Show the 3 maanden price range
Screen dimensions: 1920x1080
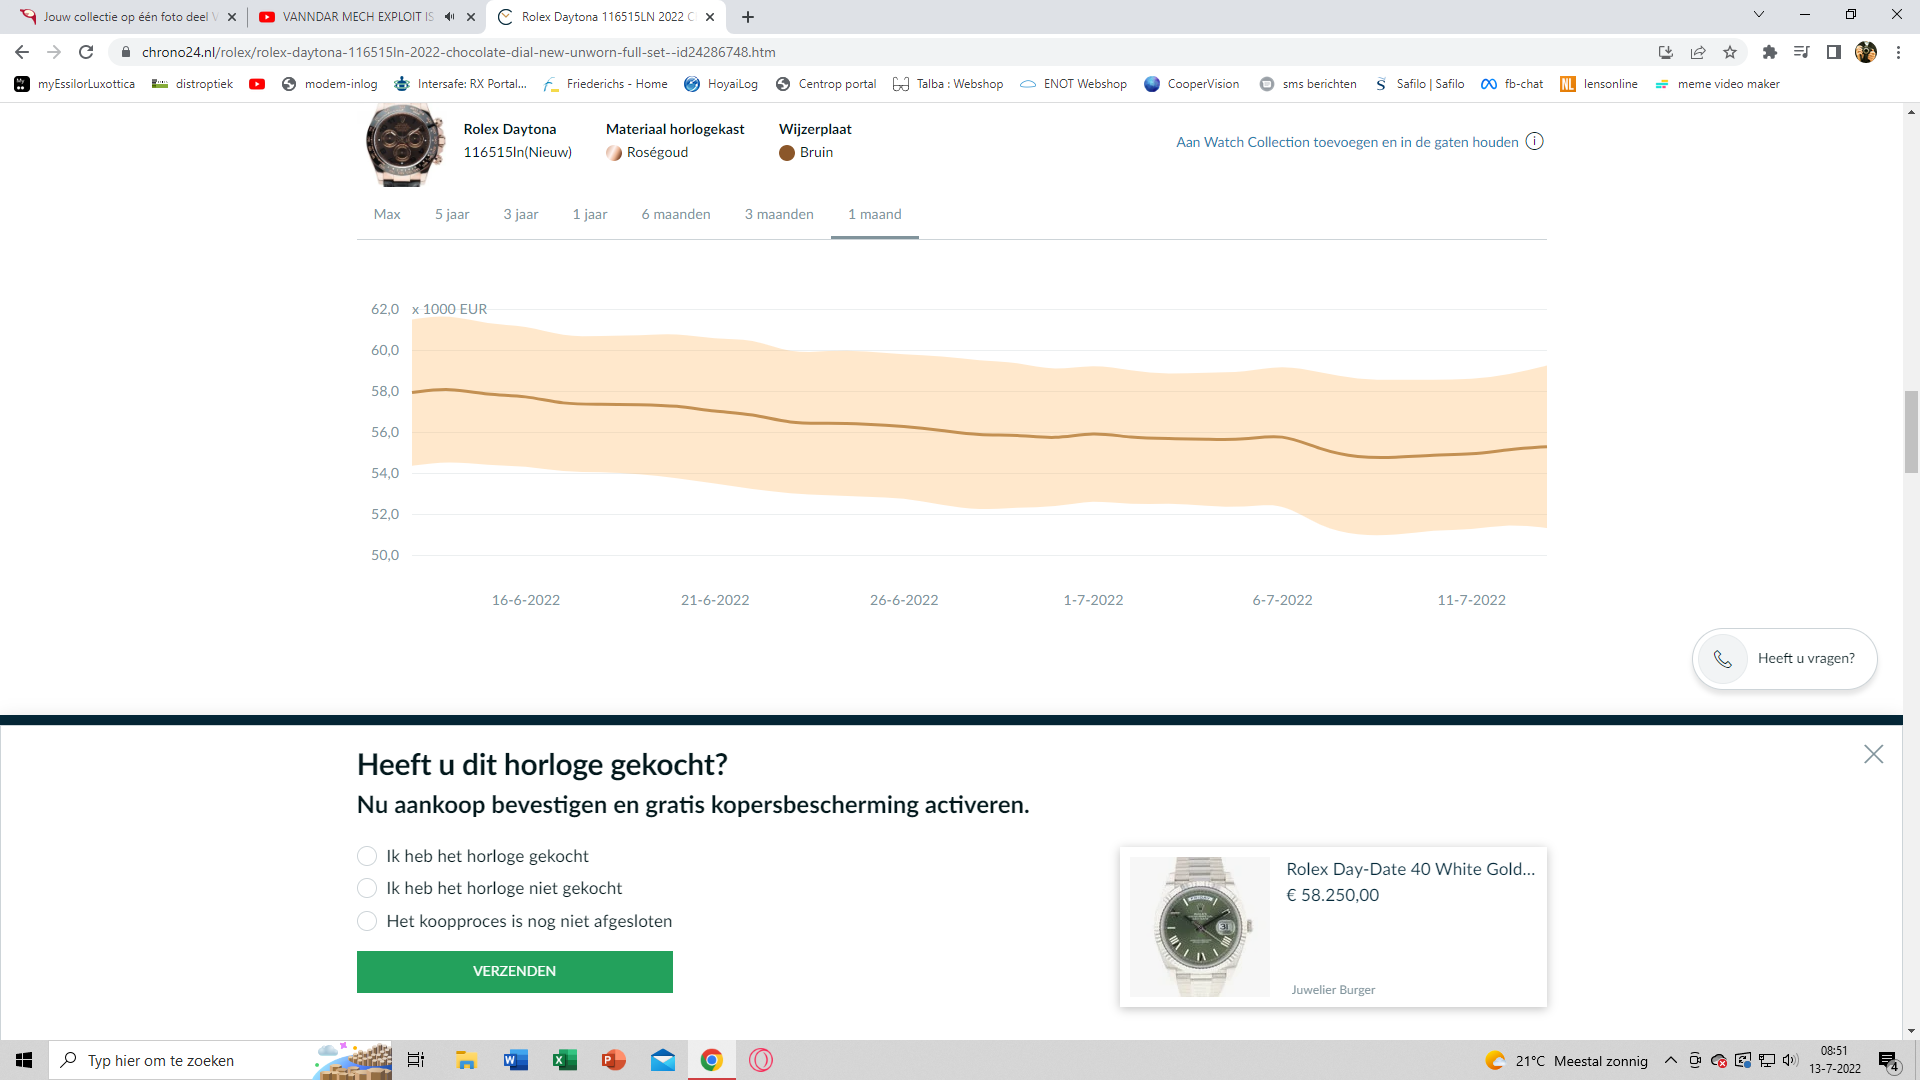[779, 214]
